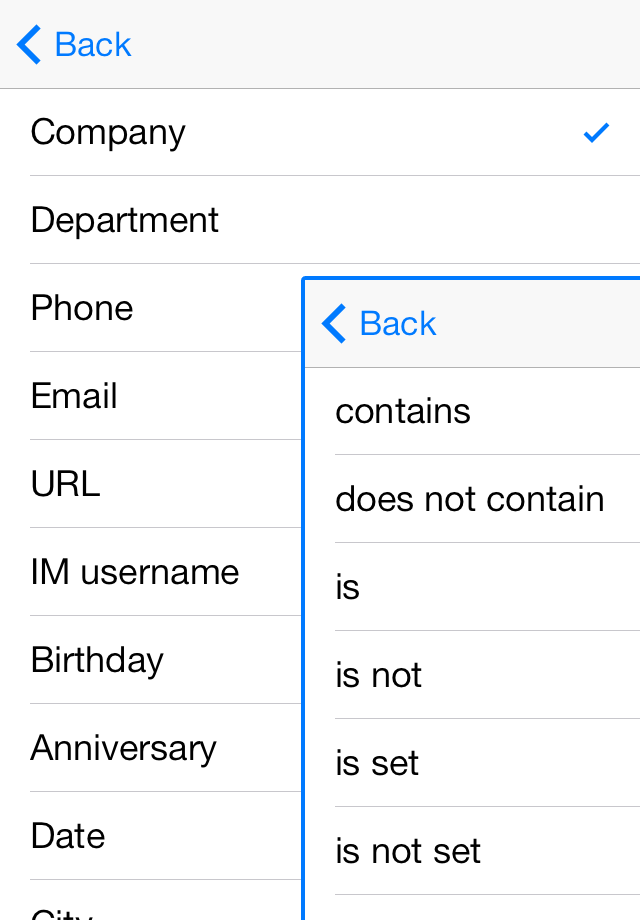This screenshot has height=920, width=640.
Task: Select the "is not set" condition
Action: (408, 851)
